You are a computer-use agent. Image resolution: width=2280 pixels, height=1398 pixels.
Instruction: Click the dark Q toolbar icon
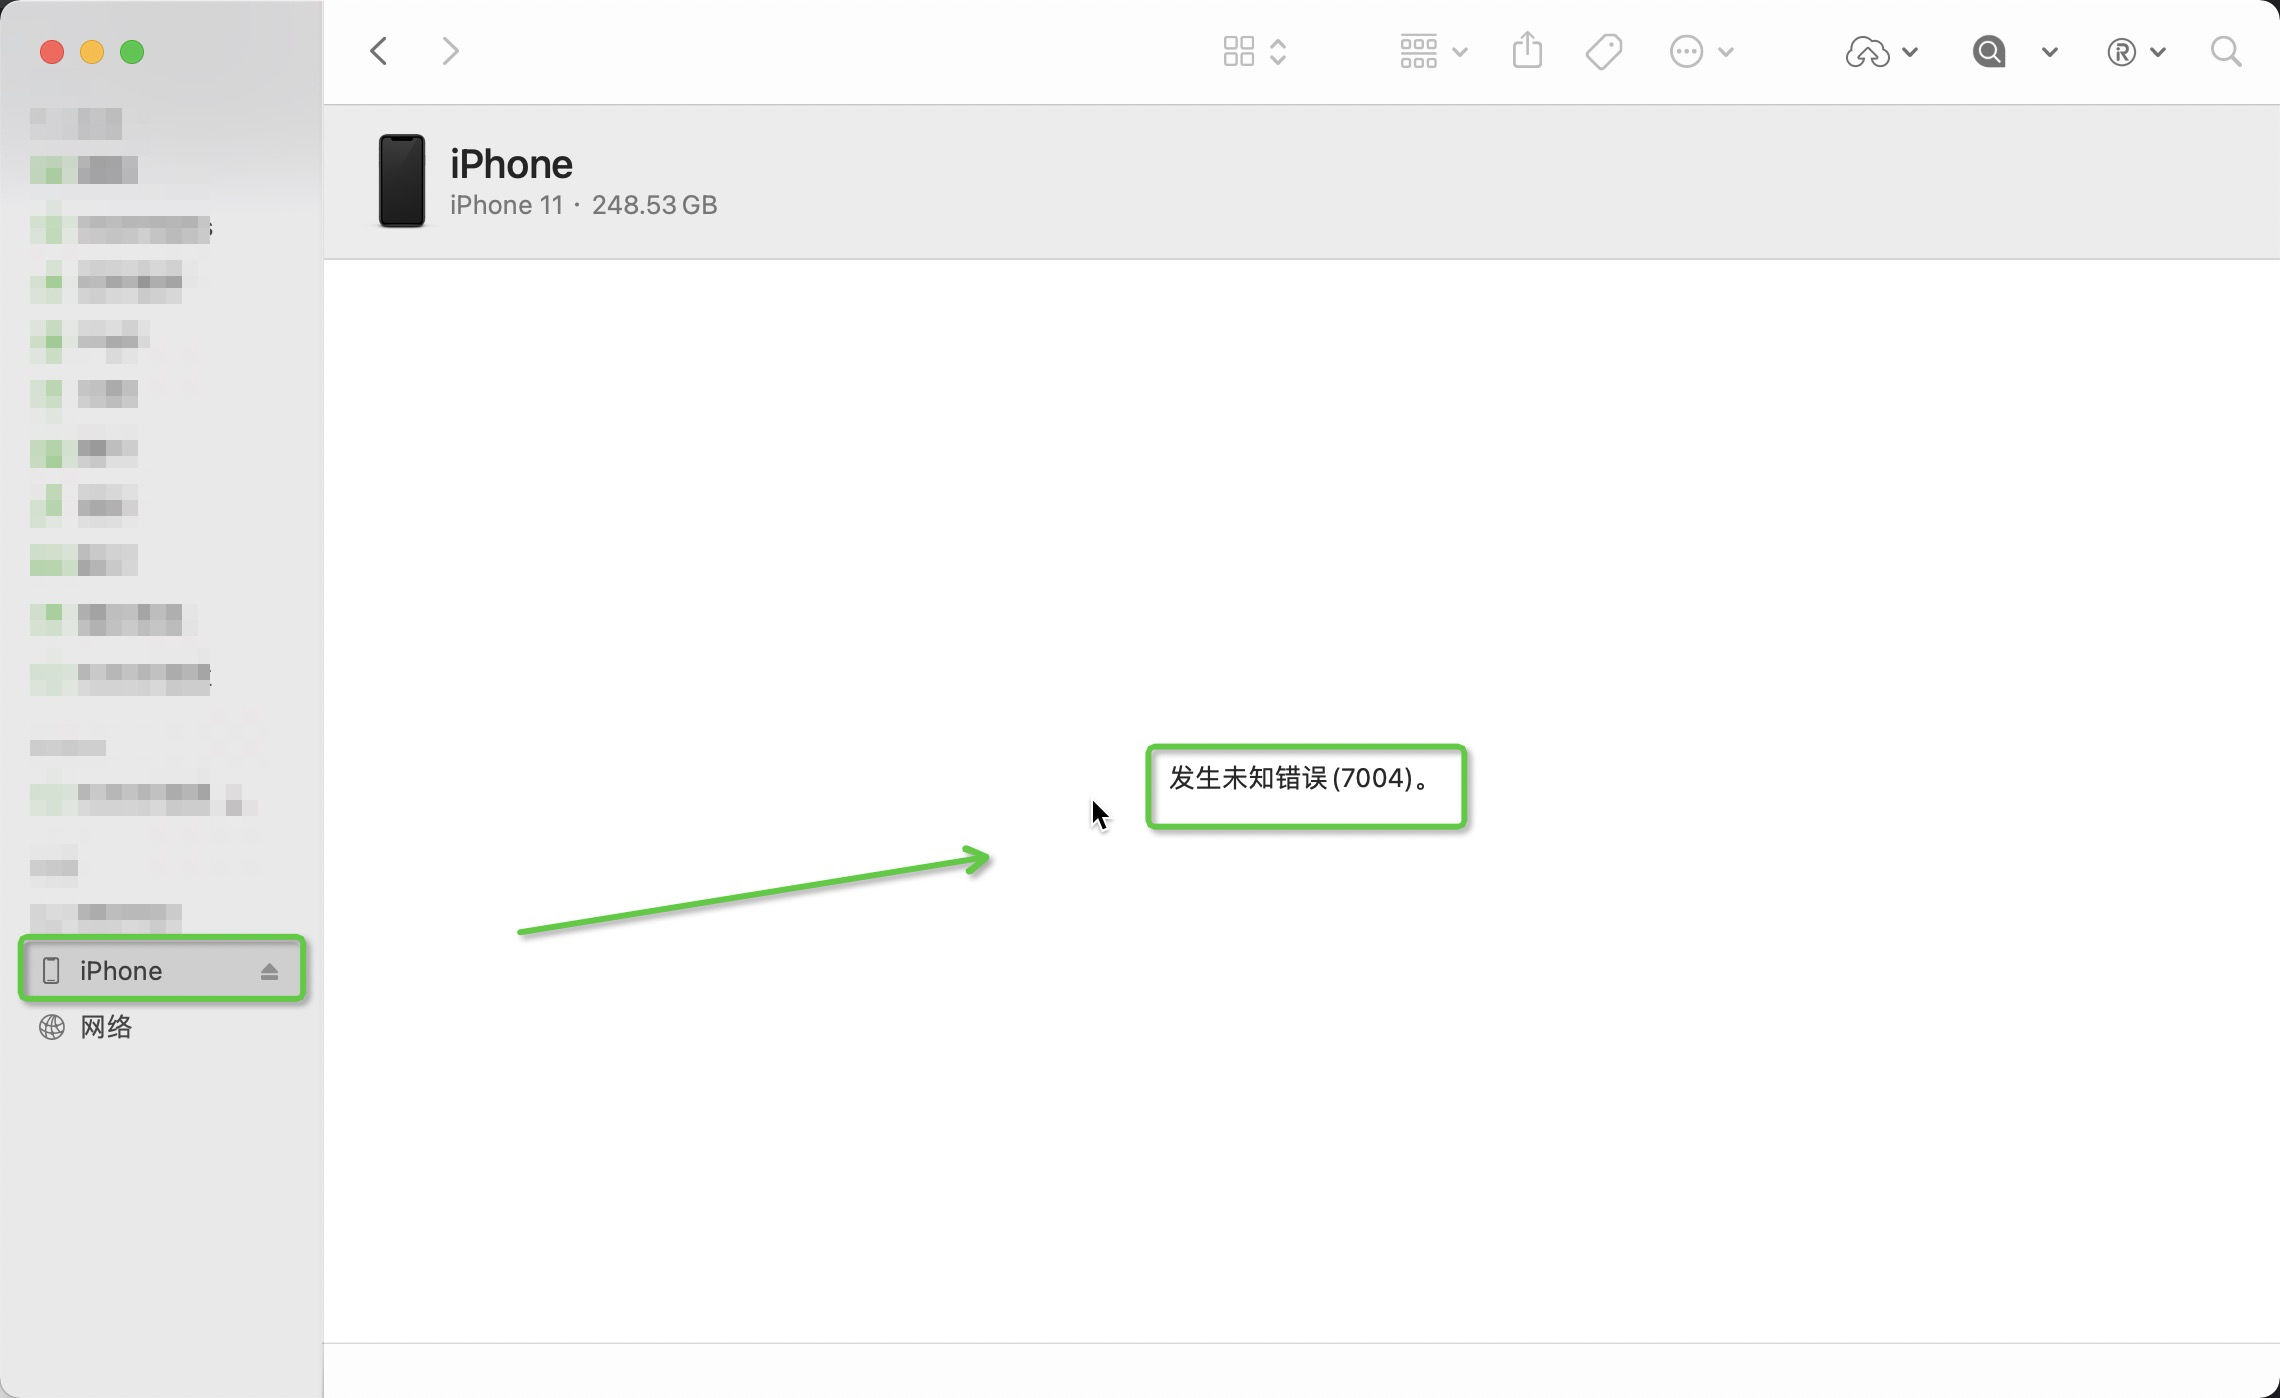click(x=1989, y=51)
